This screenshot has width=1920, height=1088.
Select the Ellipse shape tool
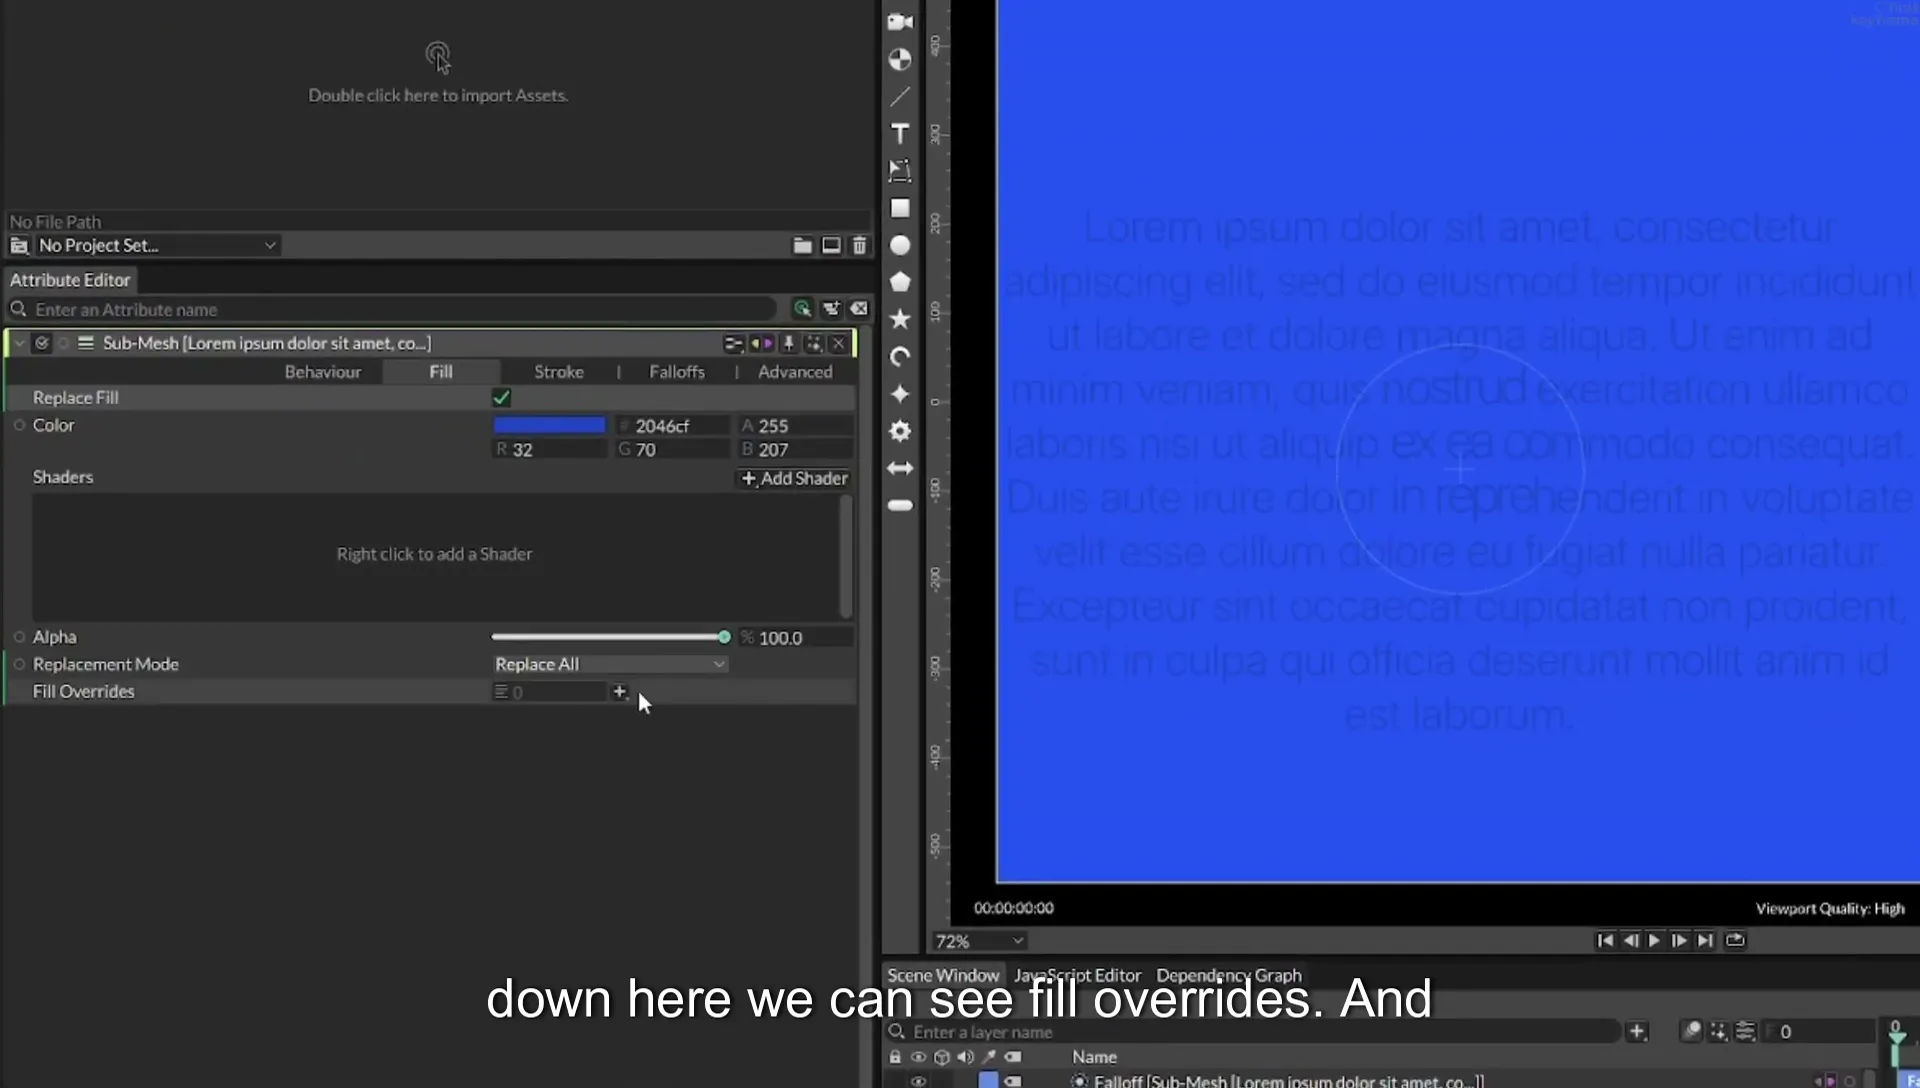coord(900,245)
